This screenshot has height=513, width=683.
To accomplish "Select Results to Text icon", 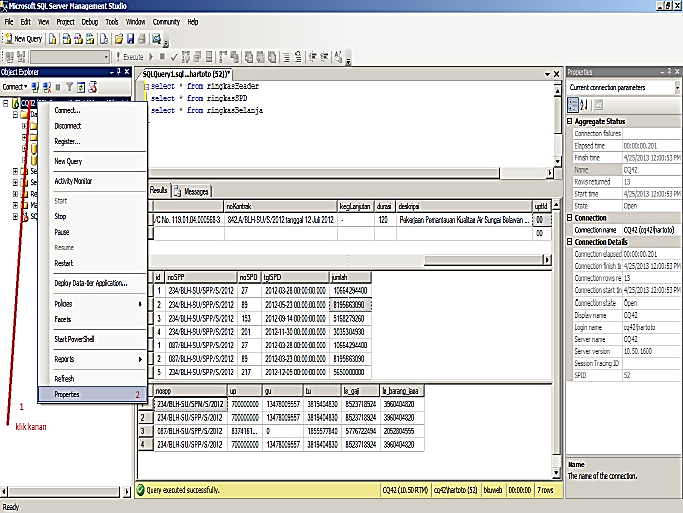I will point(249,57).
